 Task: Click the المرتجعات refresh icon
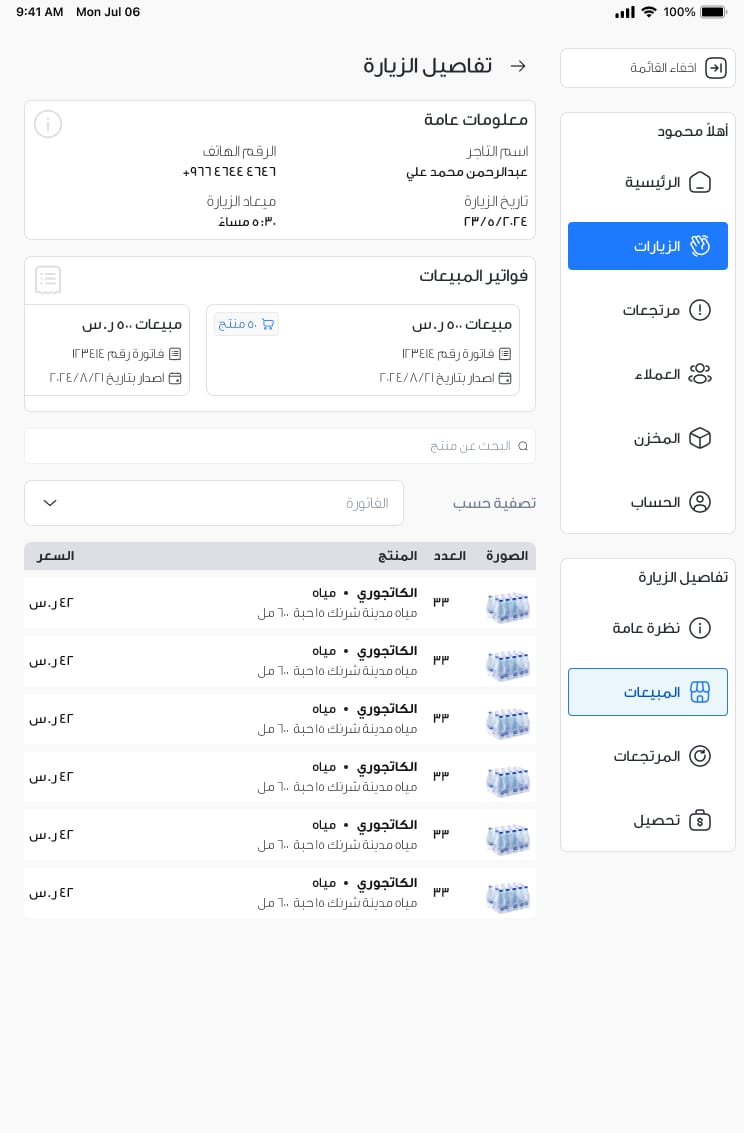coord(700,757)
